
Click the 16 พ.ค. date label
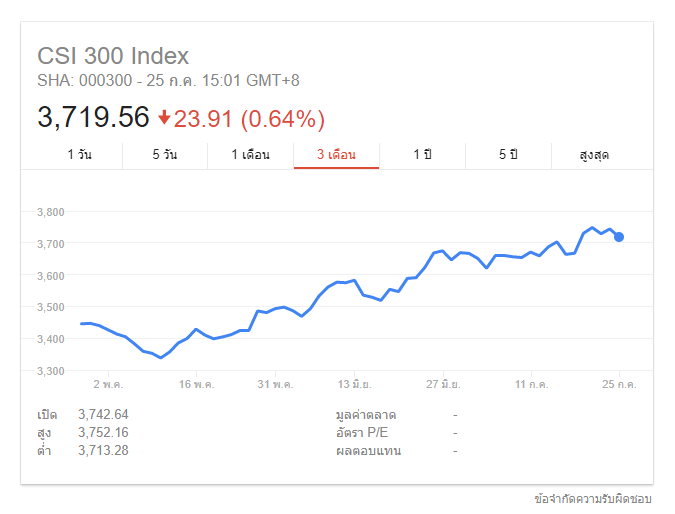197,384
